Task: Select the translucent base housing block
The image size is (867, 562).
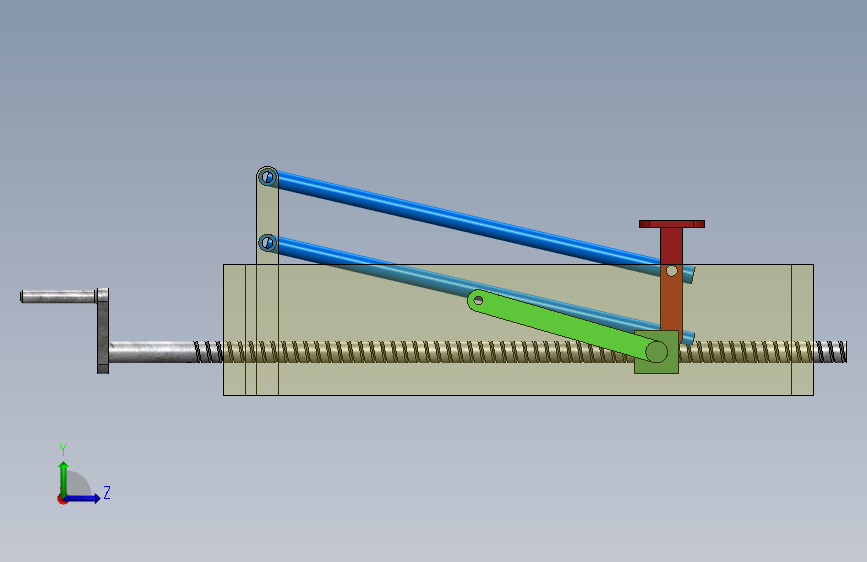Action: click(518, 330)
